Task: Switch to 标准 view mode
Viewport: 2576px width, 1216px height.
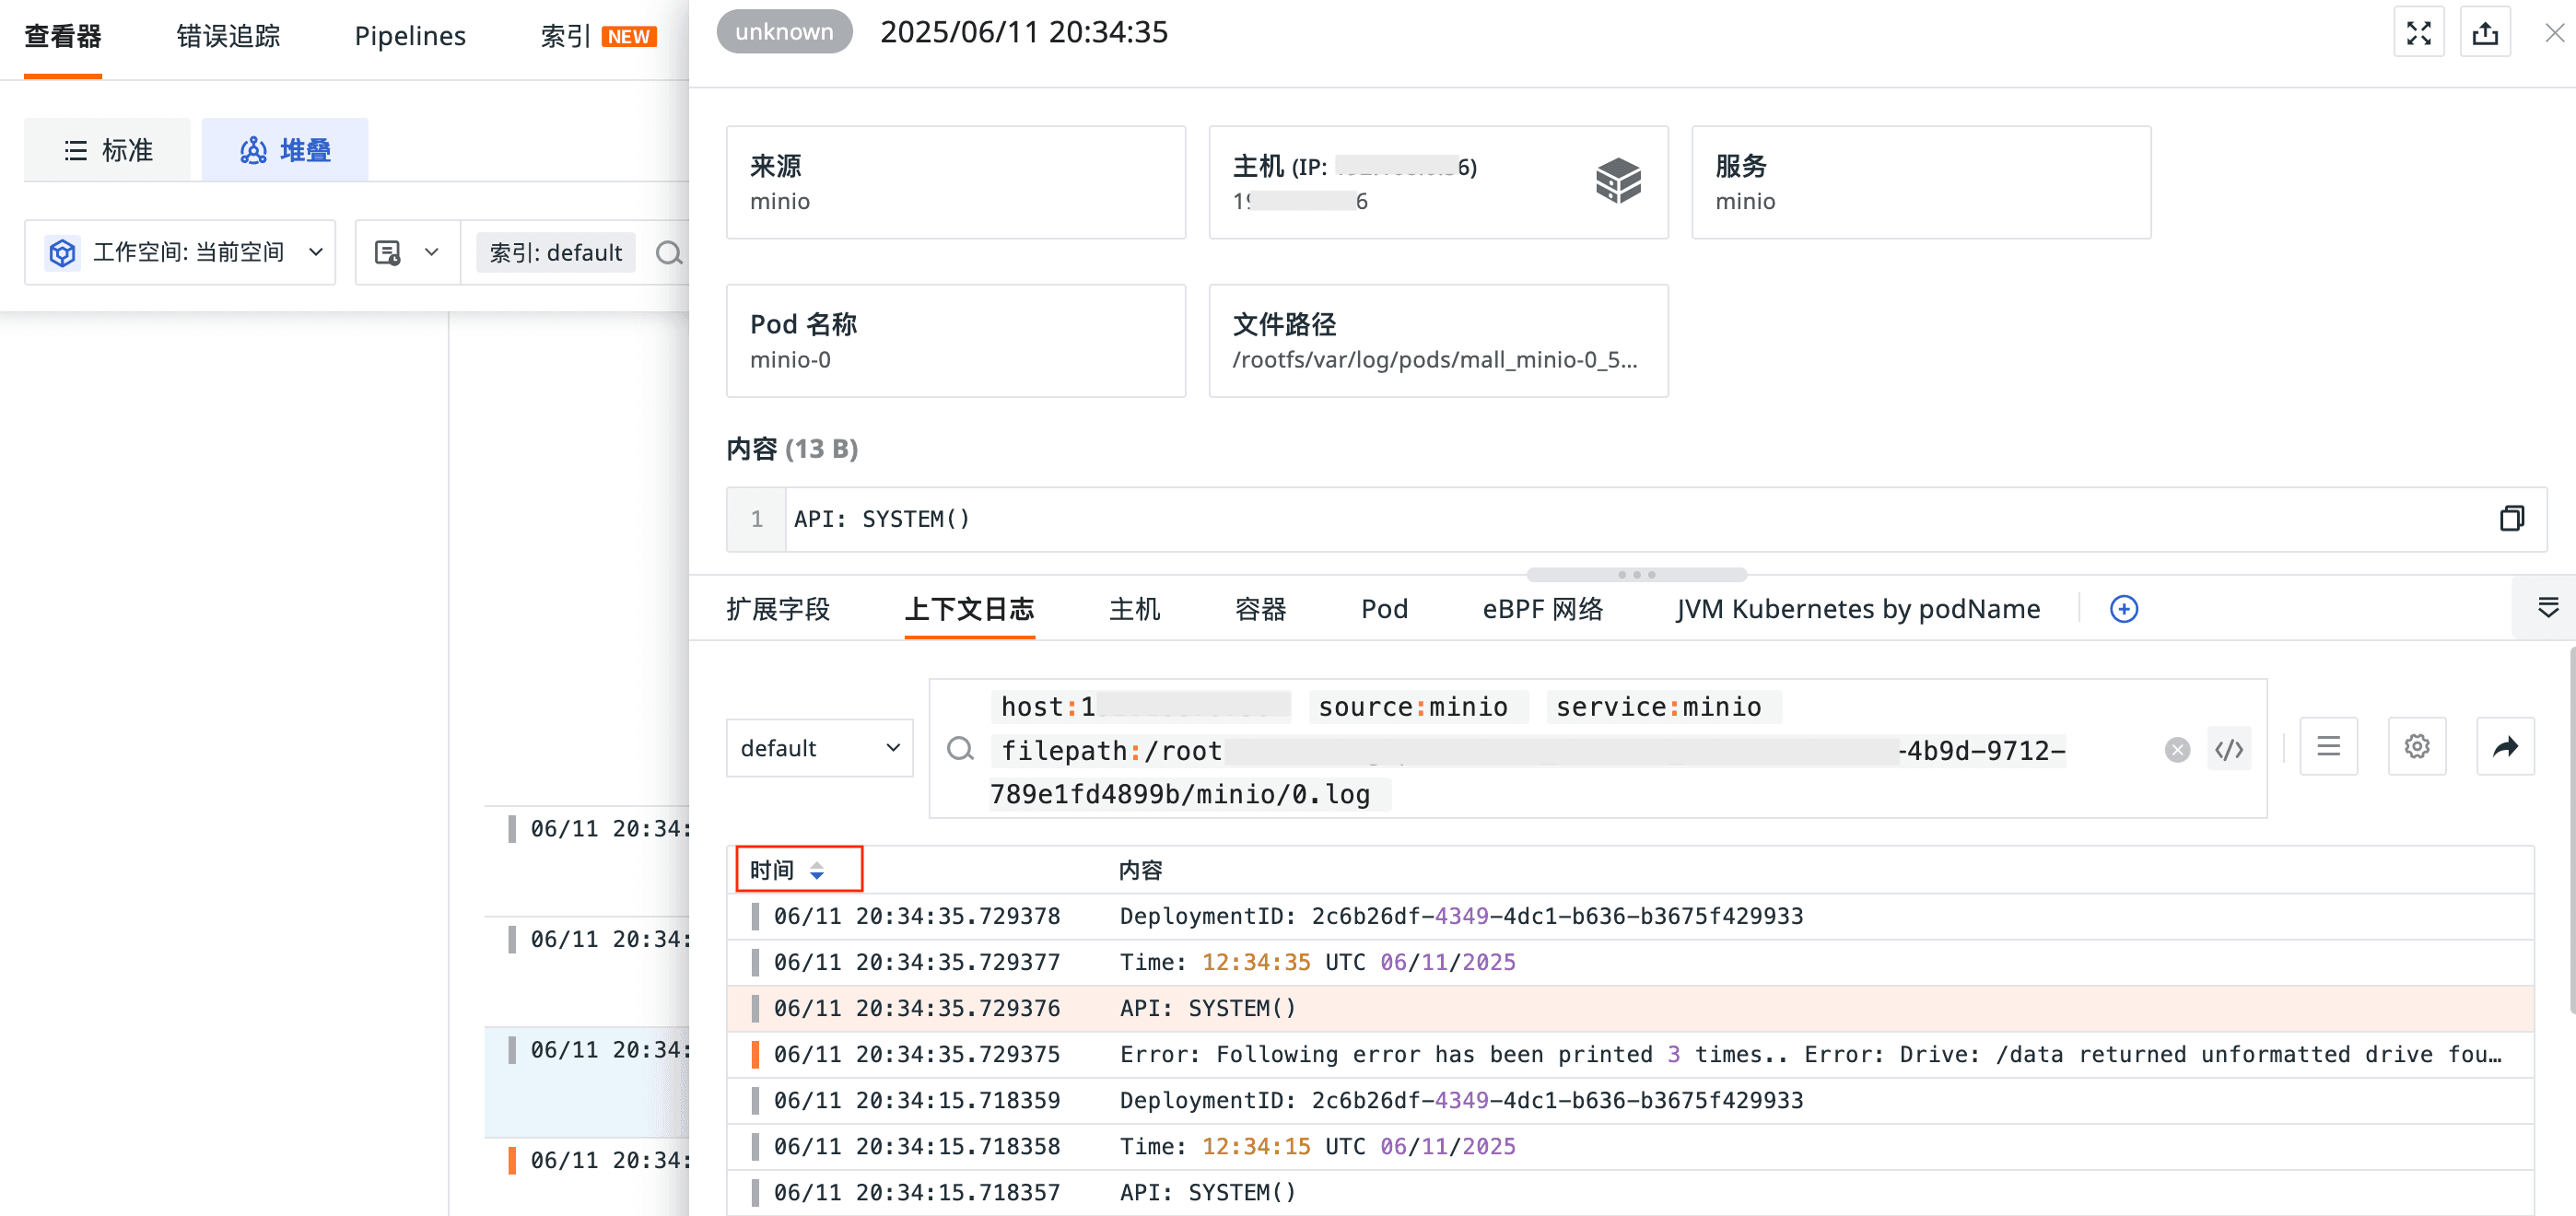Action: coord(108,150)
